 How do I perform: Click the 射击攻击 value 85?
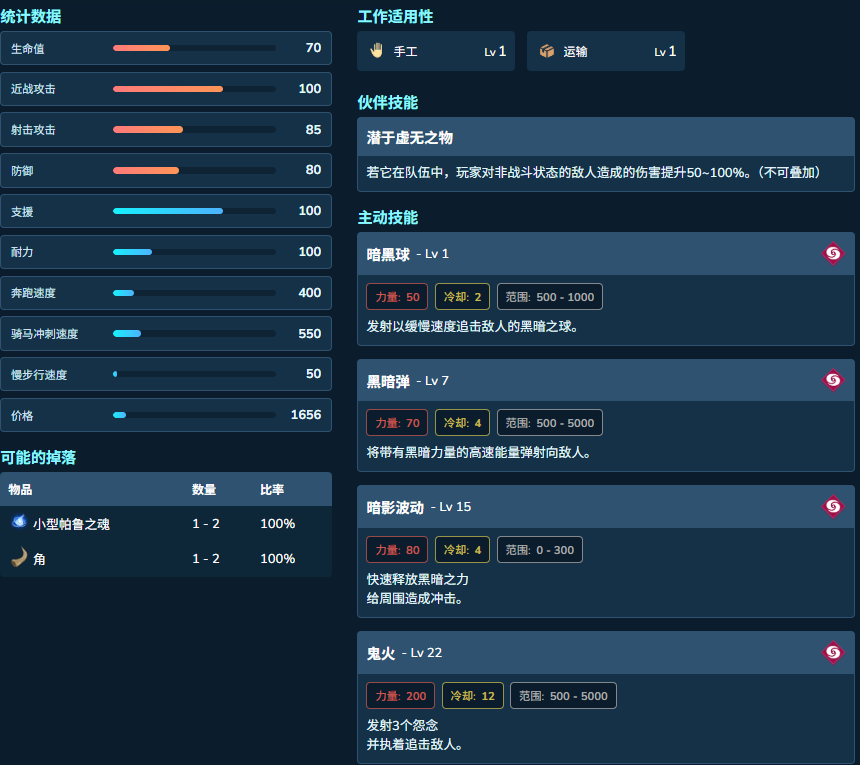(x=313, y=129)
